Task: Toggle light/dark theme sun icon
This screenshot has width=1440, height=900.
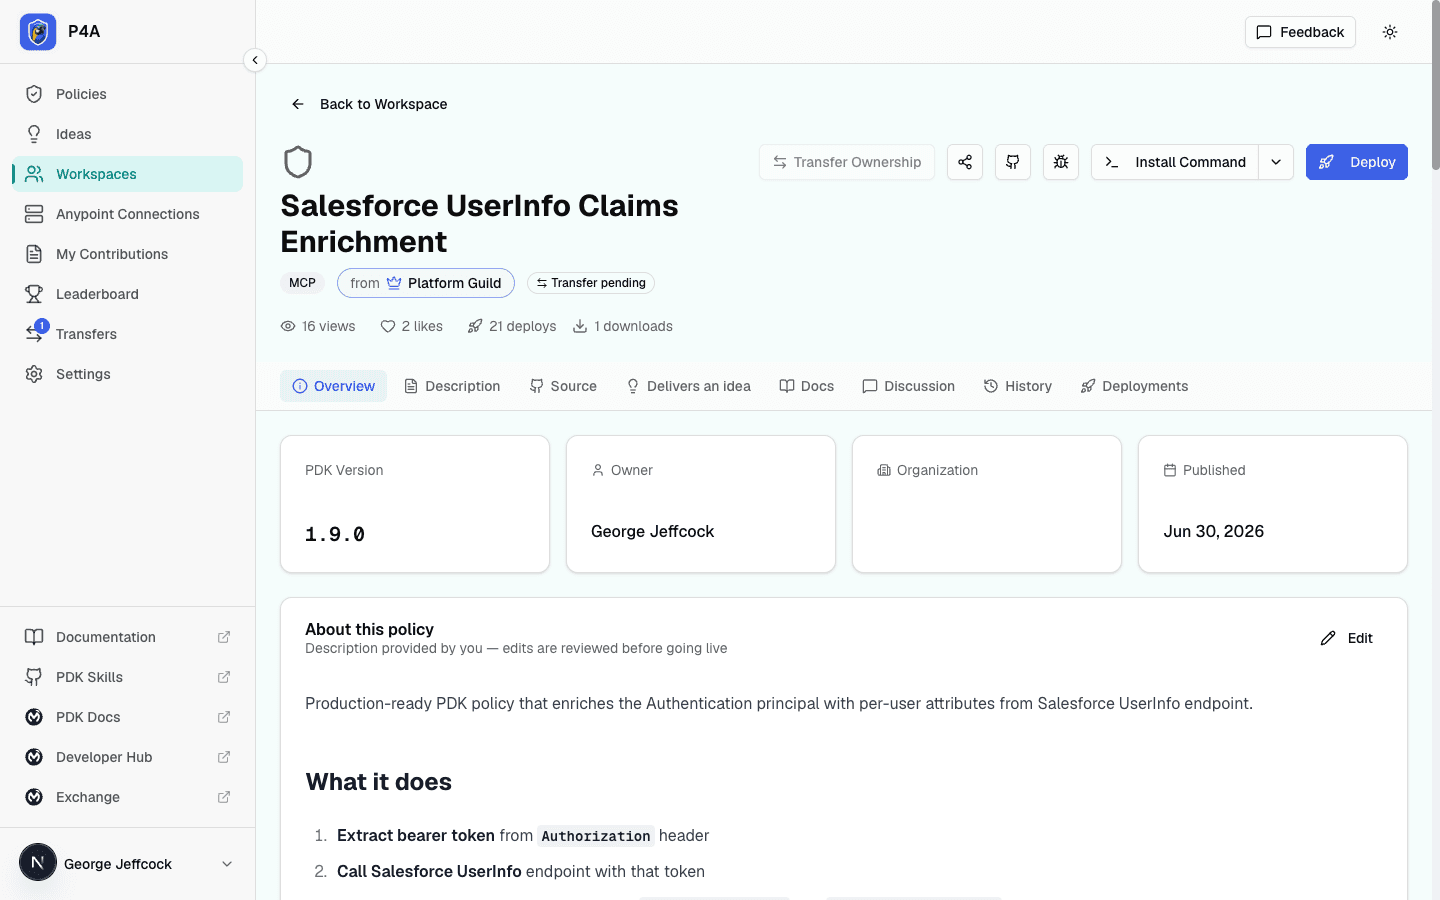Action: pyautogui.click(x=1390, y=32)
